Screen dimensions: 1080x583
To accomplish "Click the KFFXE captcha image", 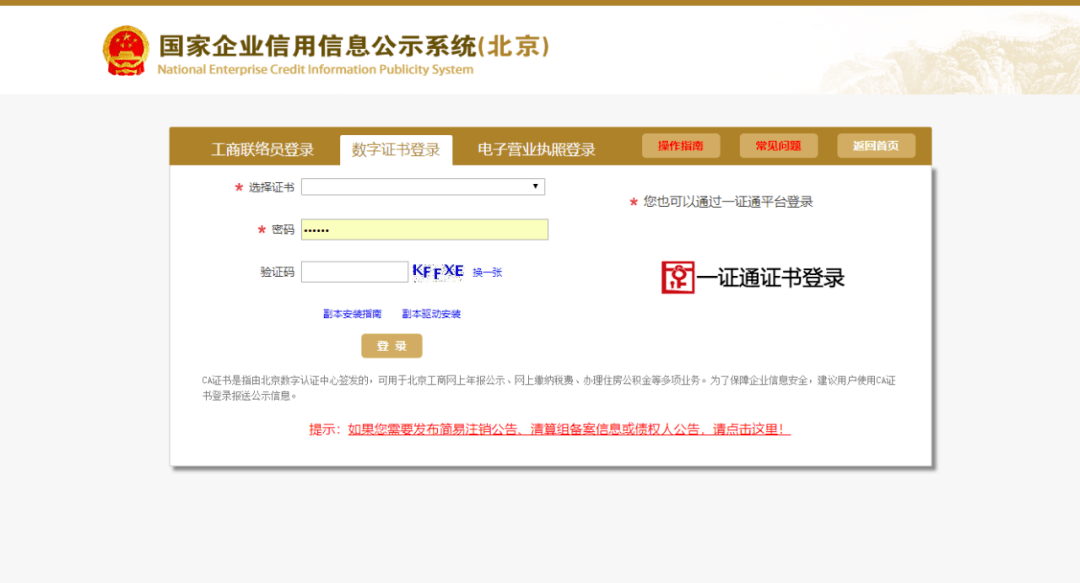I will (438, 272).
